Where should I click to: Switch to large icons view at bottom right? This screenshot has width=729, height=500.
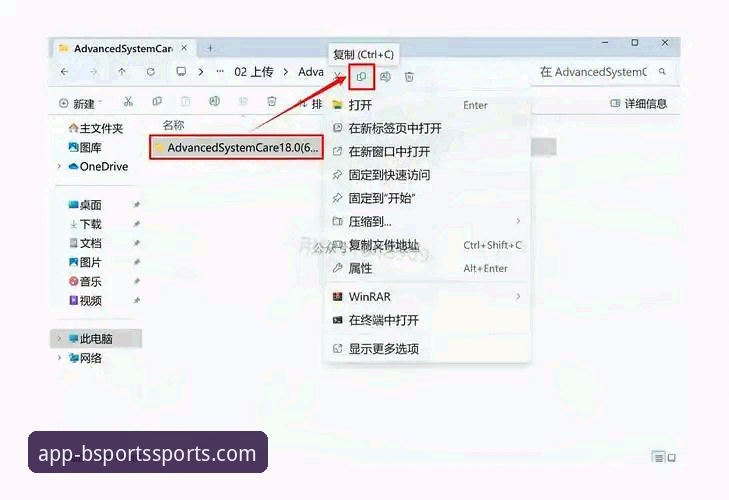click(672, 458)
